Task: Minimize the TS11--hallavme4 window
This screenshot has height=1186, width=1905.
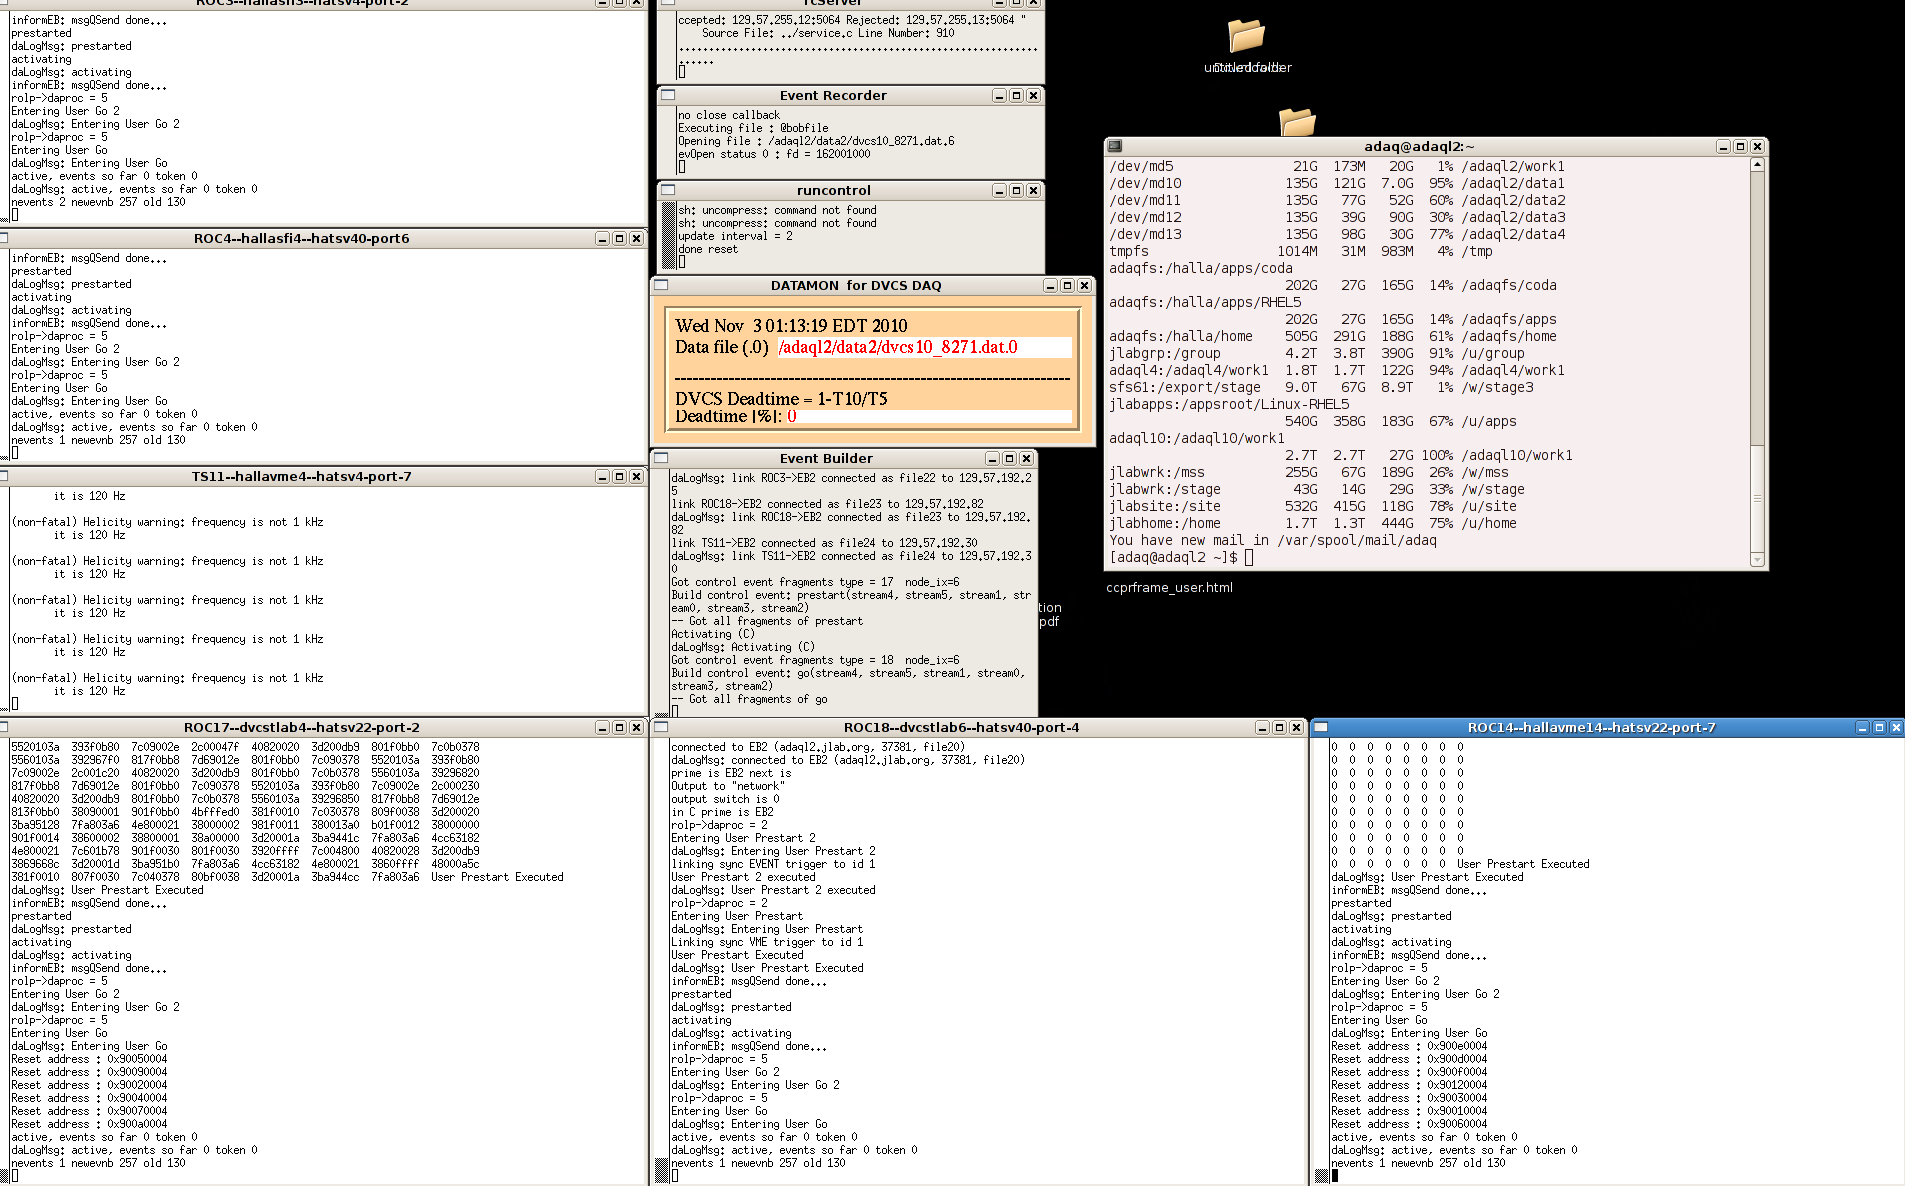Action: pyautogui.click(x=602, y=476)
